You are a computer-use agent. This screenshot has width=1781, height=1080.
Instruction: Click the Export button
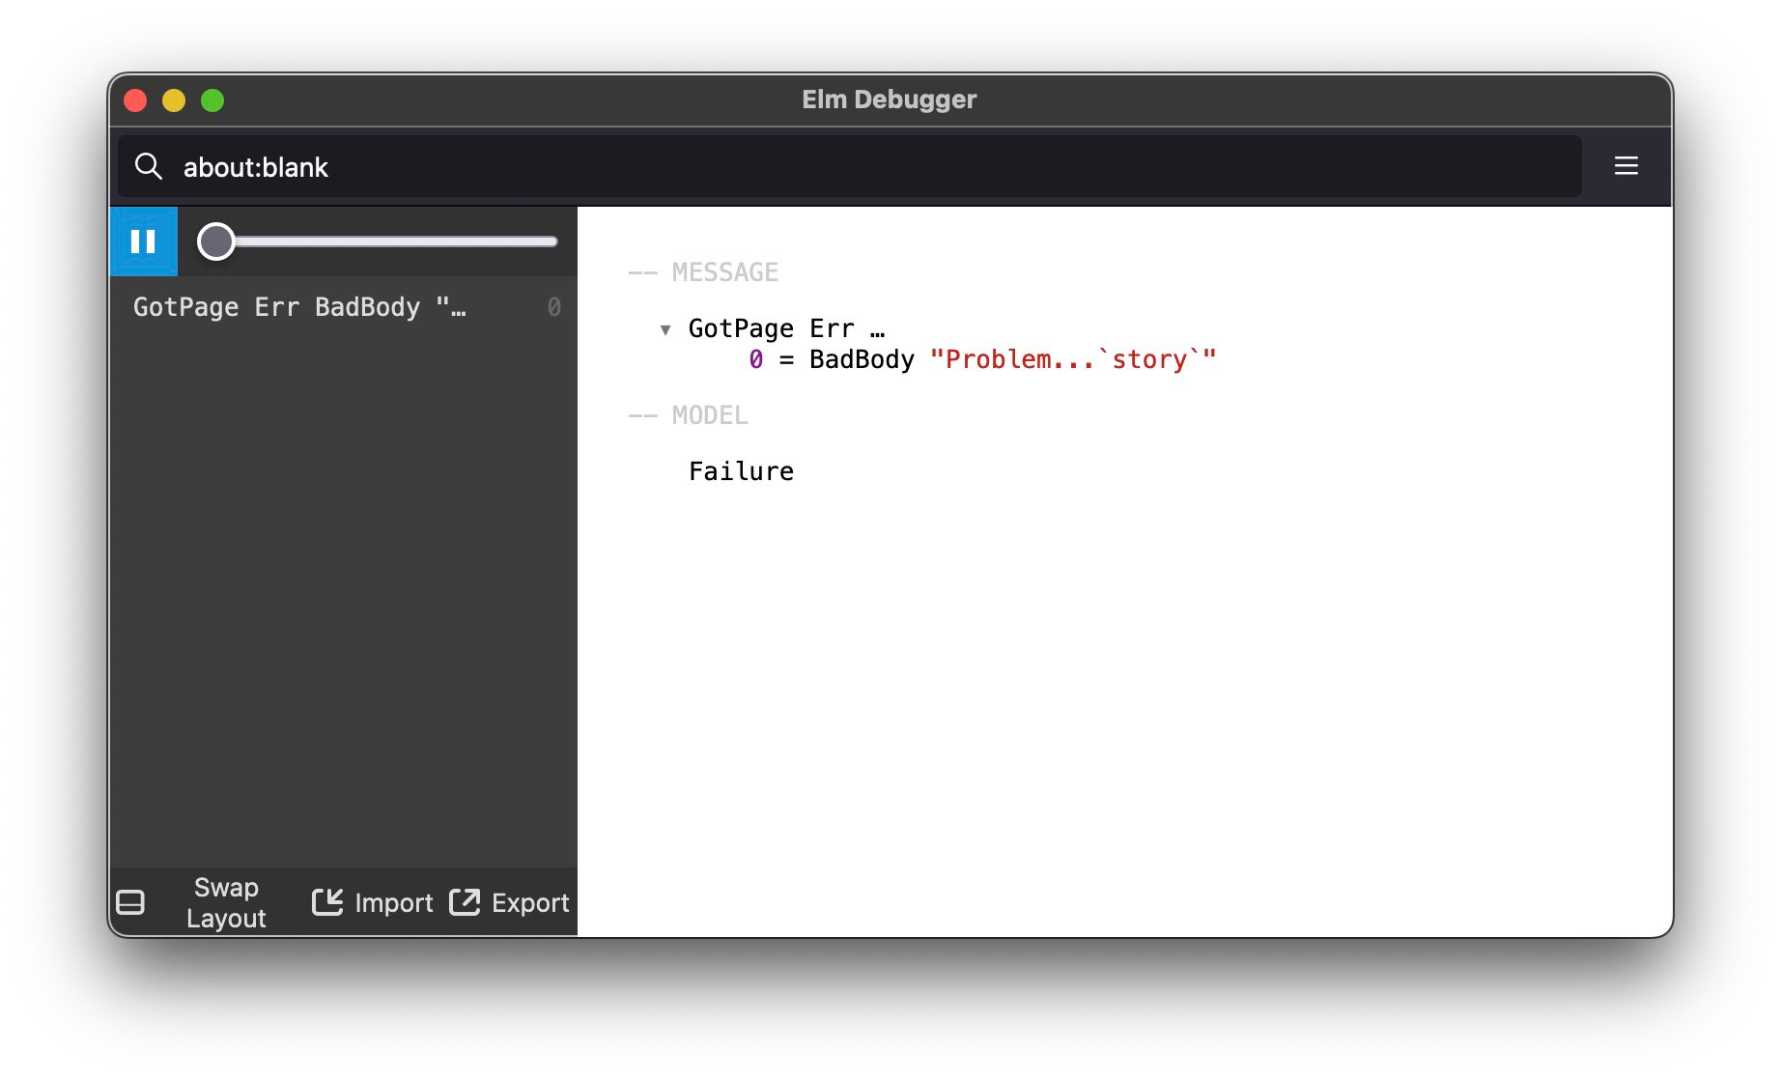pos(509,903)
